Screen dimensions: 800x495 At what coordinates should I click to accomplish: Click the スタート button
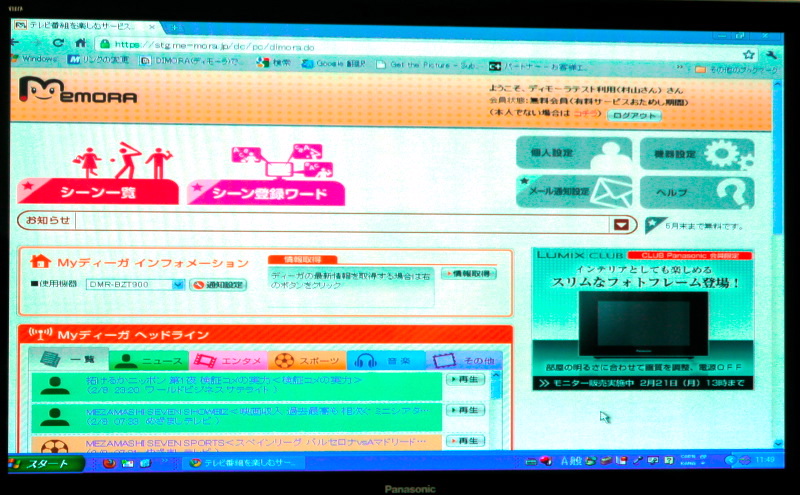pyautogui.click(x=46, y=463)
